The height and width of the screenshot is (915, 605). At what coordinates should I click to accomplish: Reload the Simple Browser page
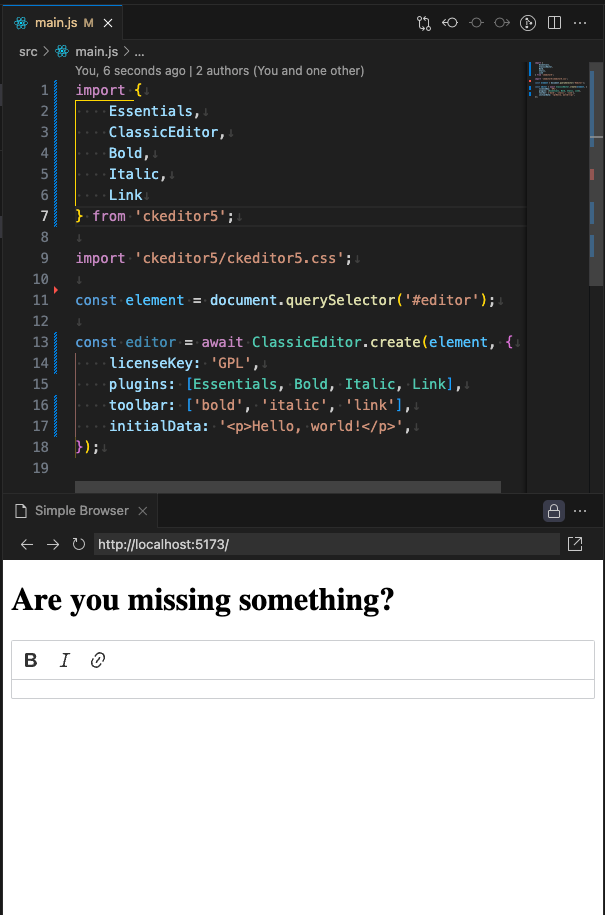[78, 544]
